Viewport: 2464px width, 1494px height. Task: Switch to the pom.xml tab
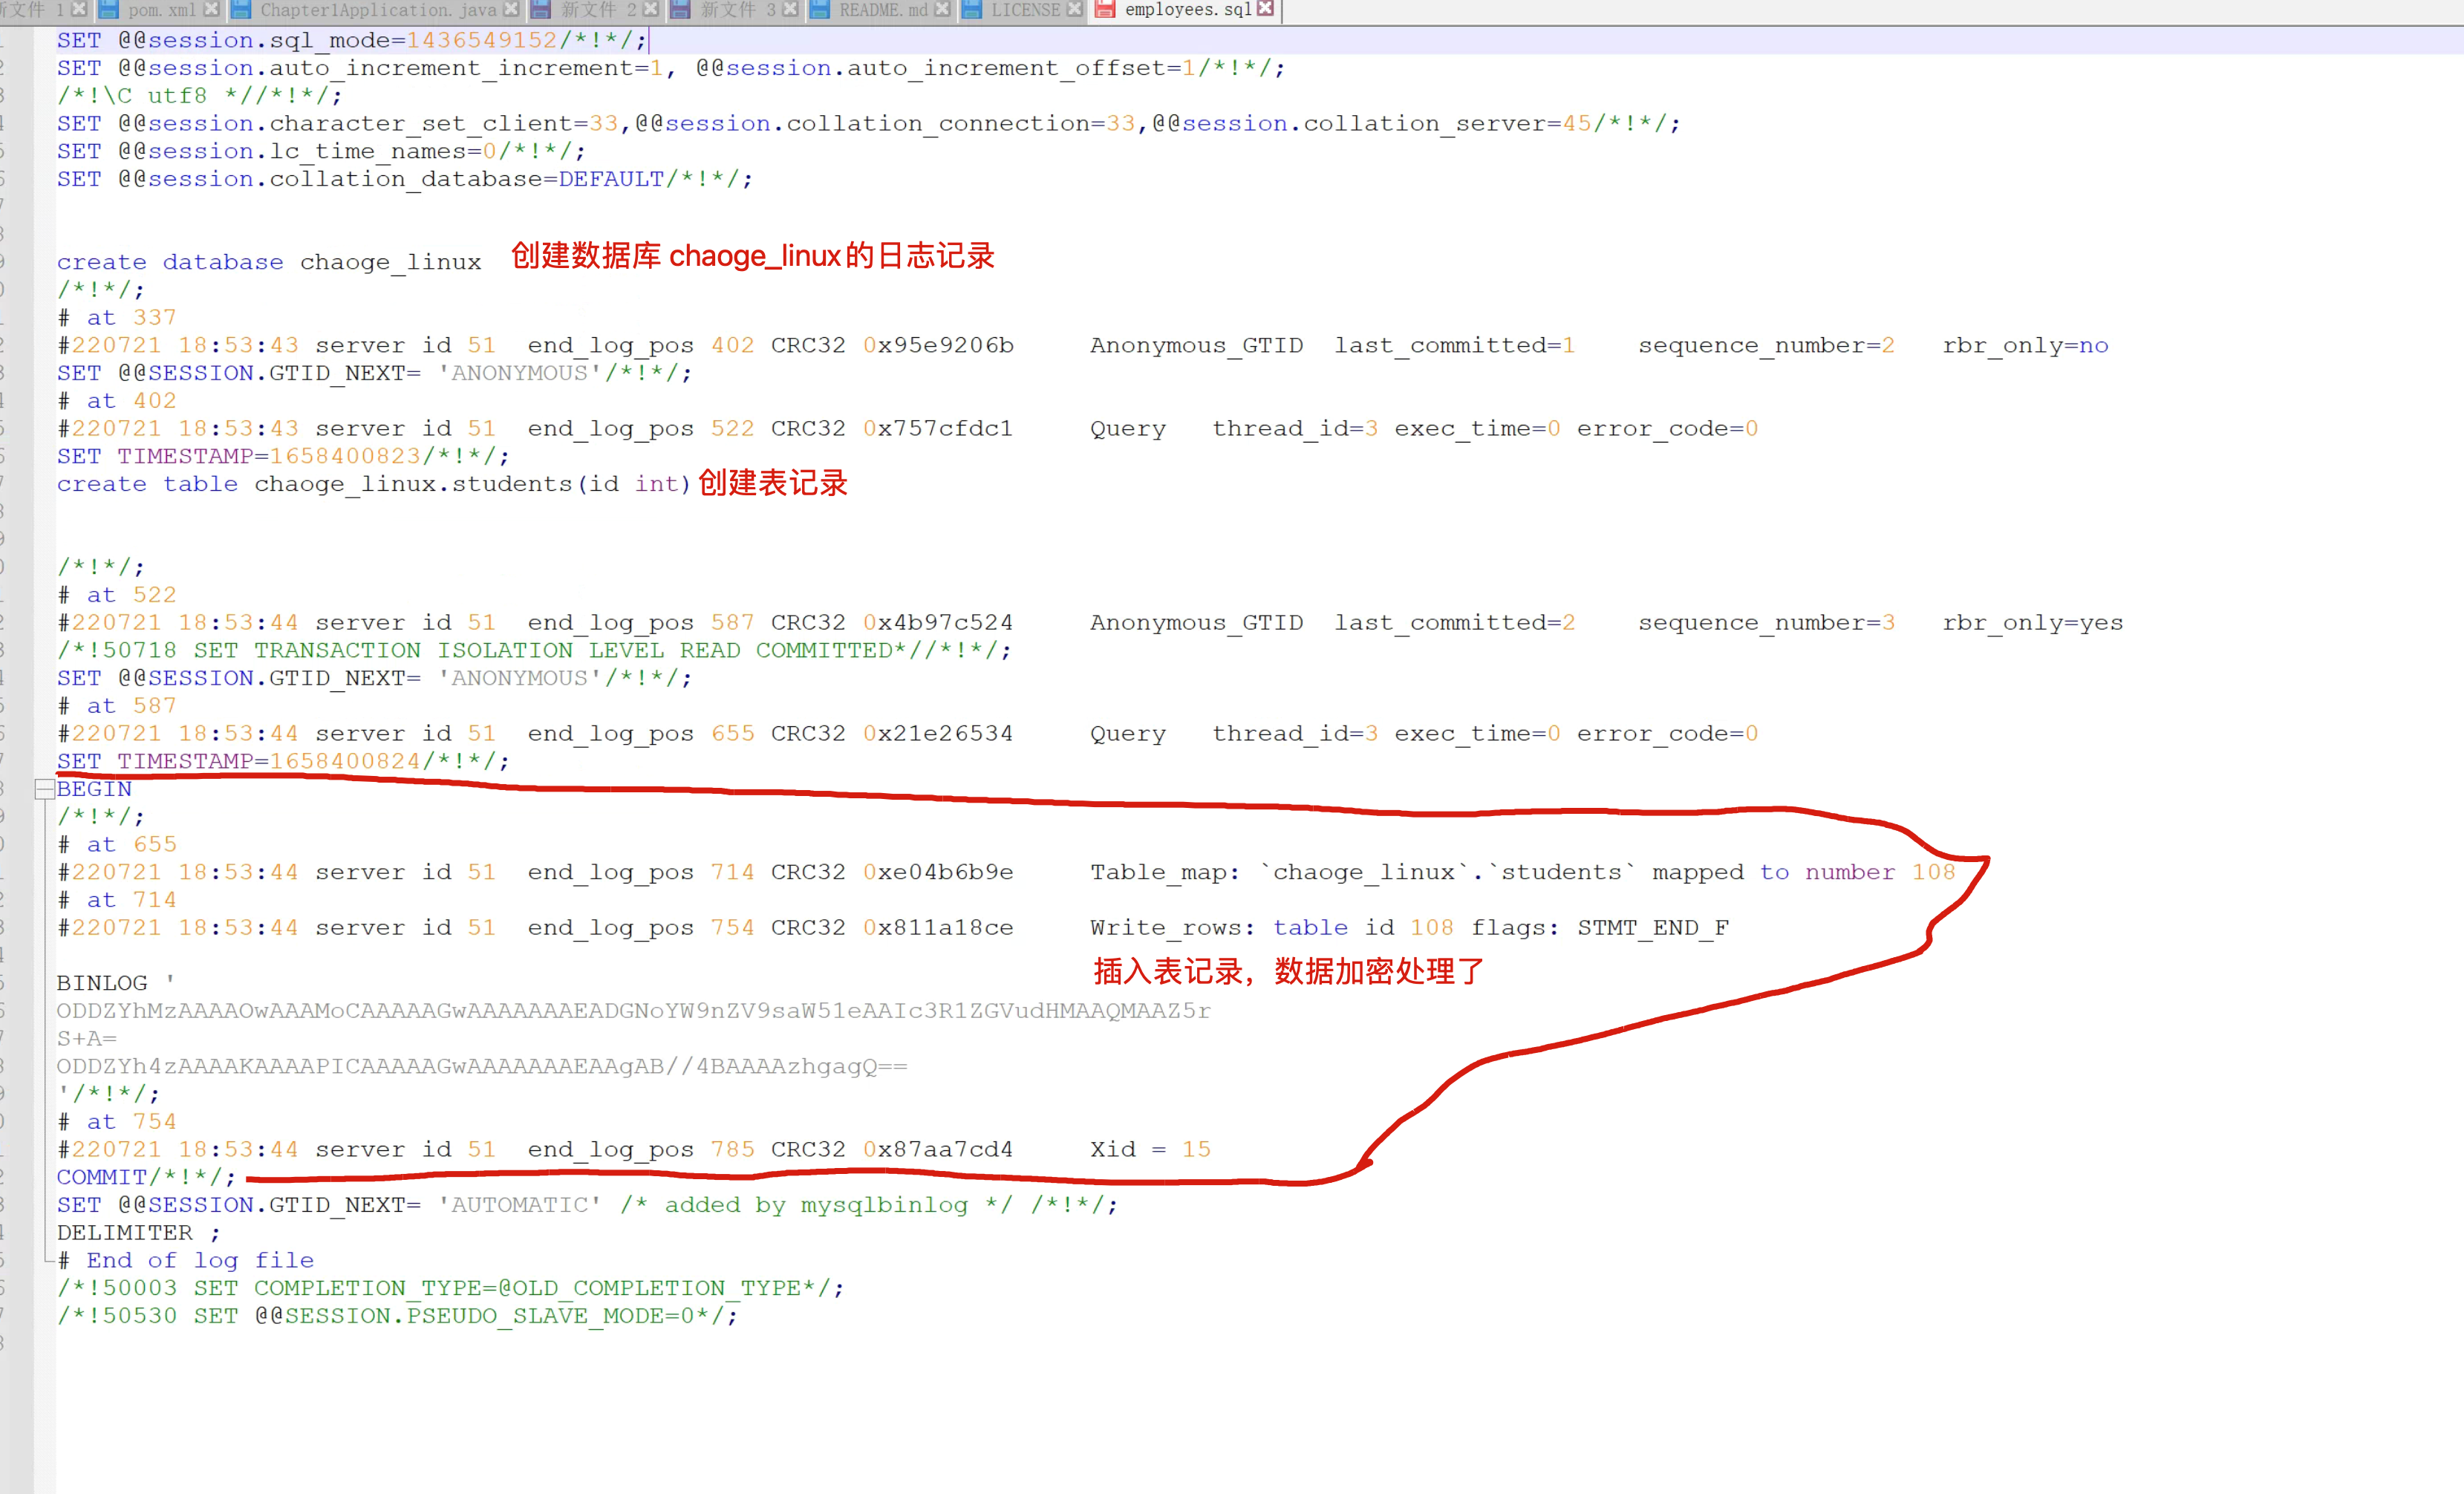coord(161,9)
